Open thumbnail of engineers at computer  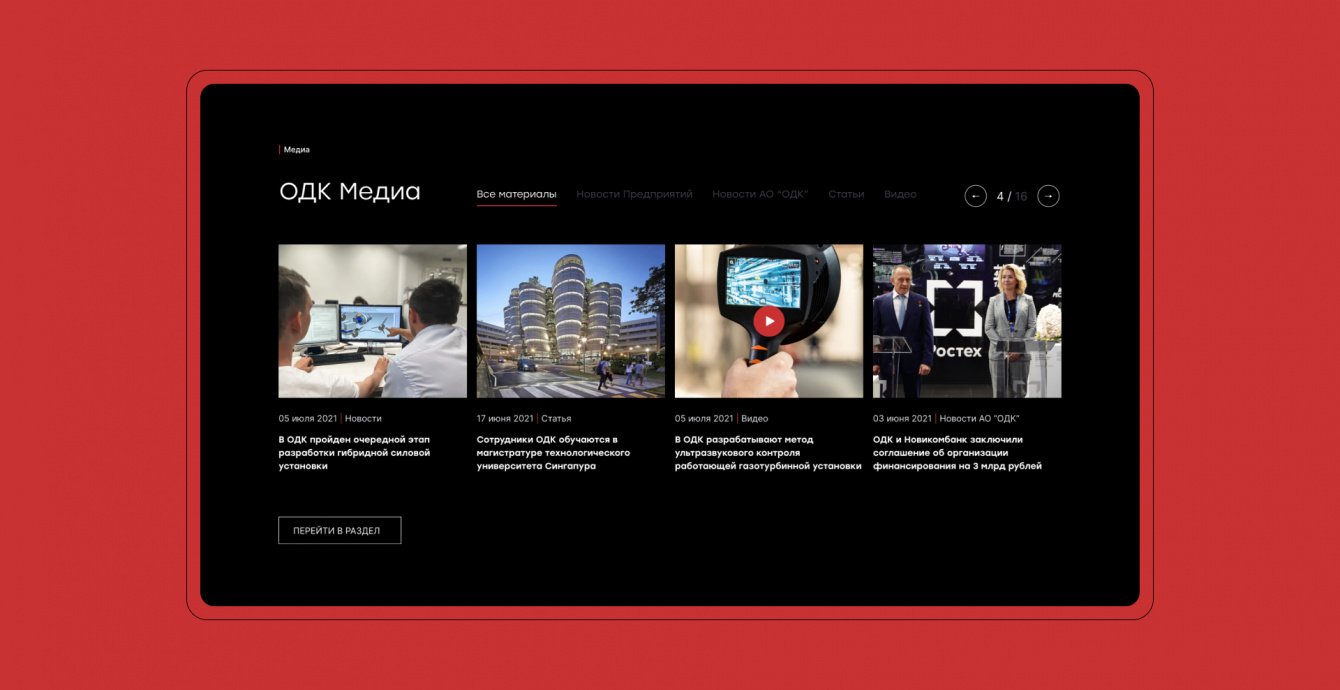pos(372,321)
